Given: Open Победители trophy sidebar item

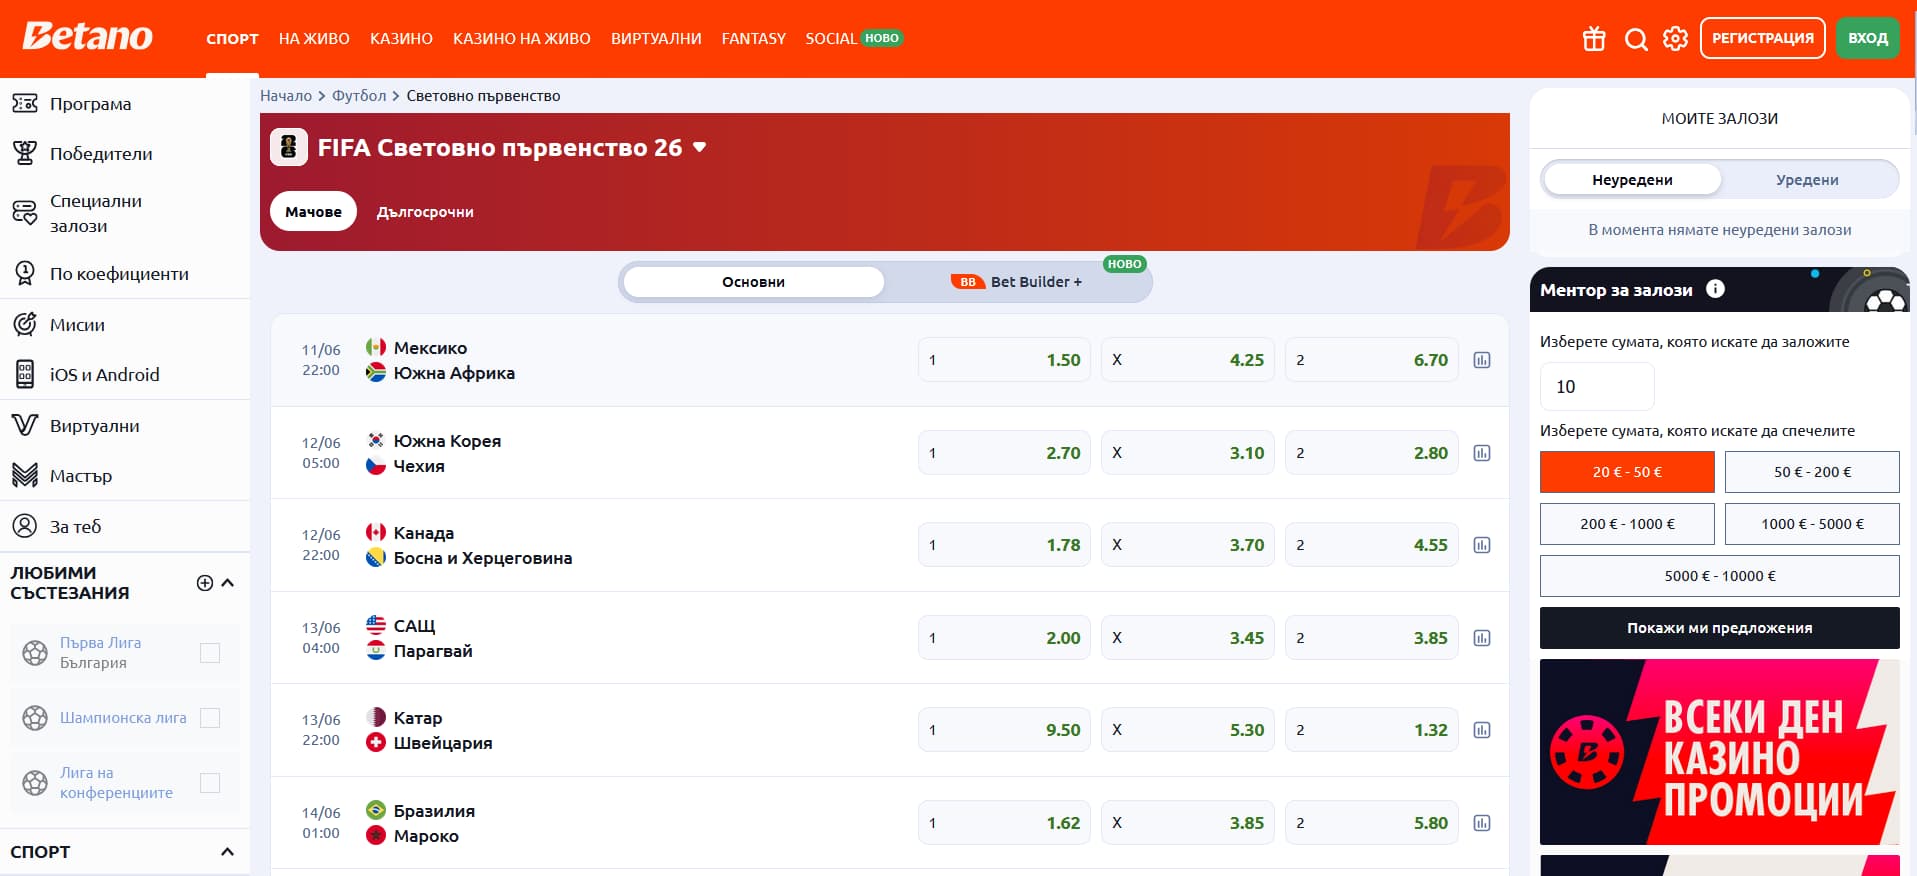Looking at the screenshot, I should [125, 154].
